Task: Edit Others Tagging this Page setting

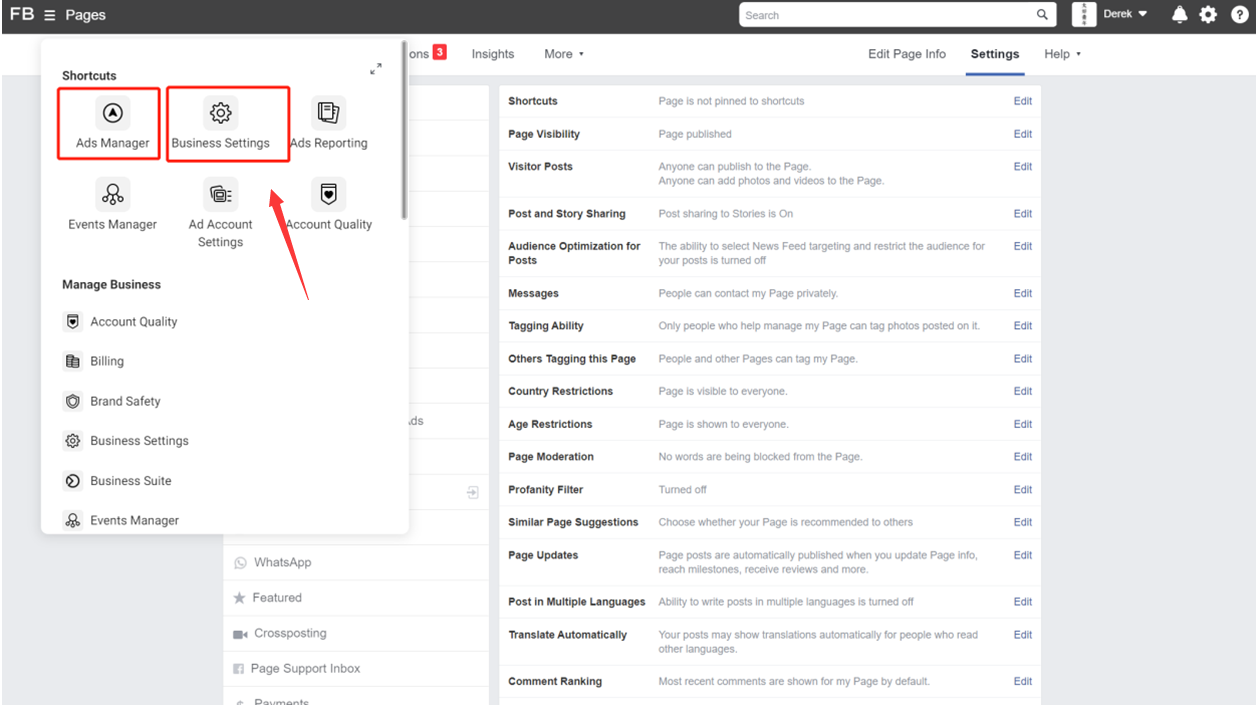Action: coord(1023,359)
